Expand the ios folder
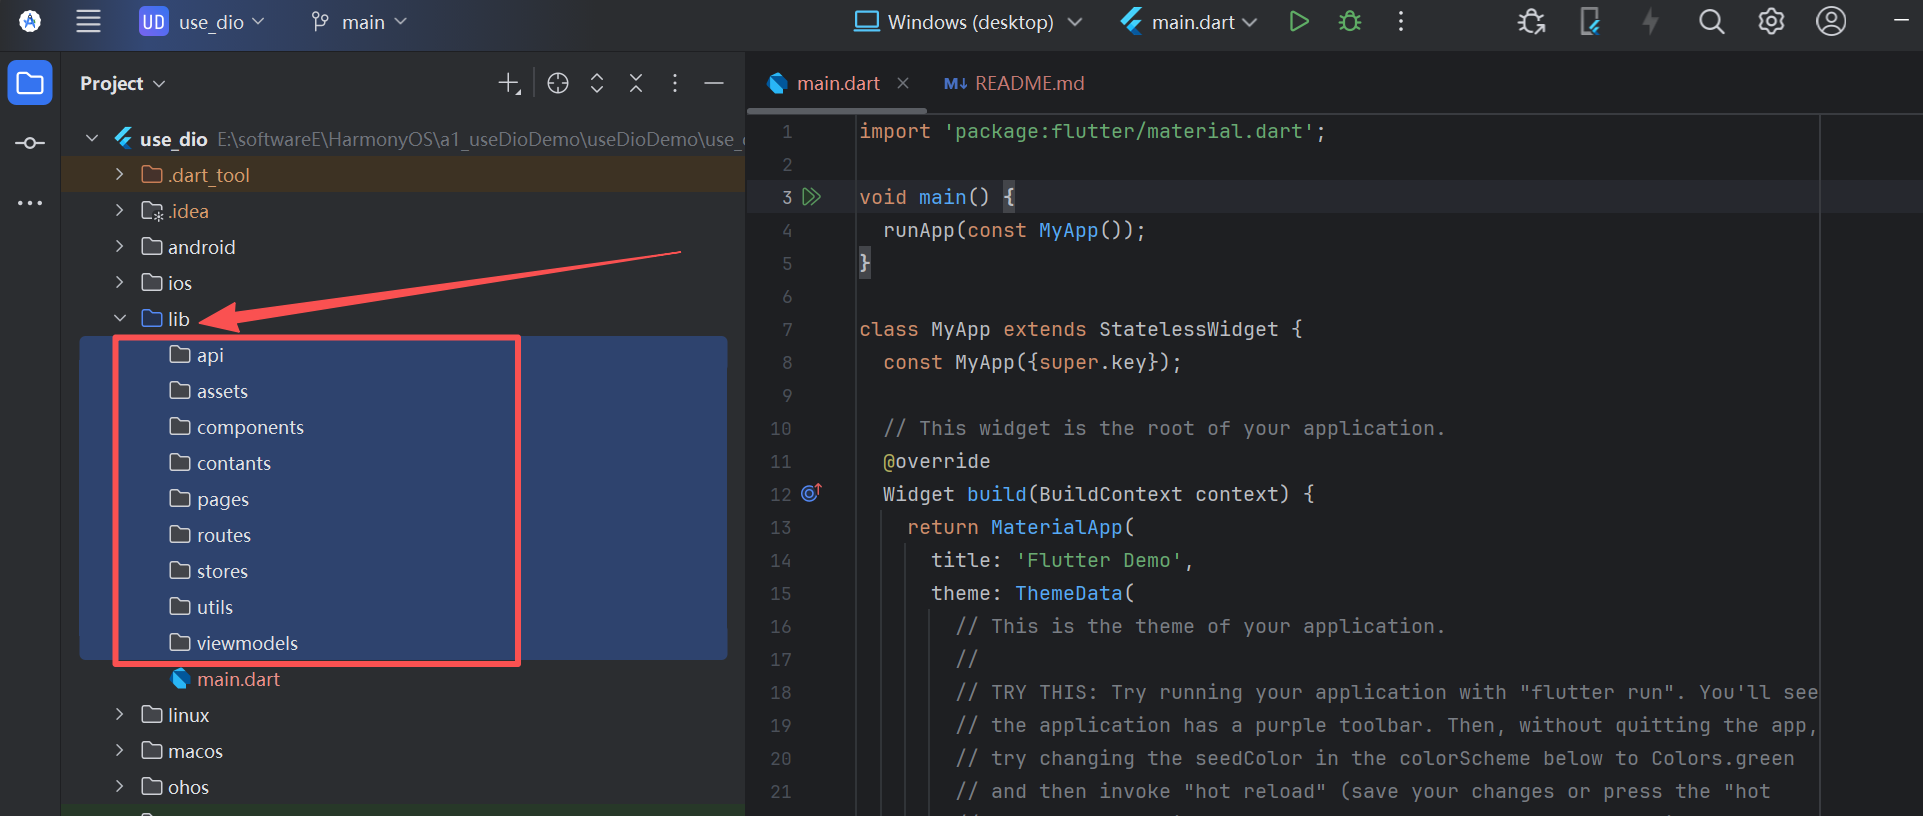This screenshot has height=816, width=1923. (x=119, y=283)
